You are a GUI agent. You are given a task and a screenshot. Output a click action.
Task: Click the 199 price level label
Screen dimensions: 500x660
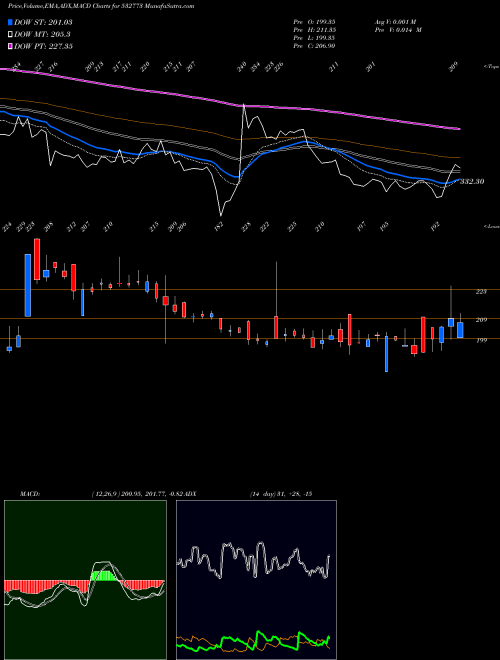click(x=481, y=340)
